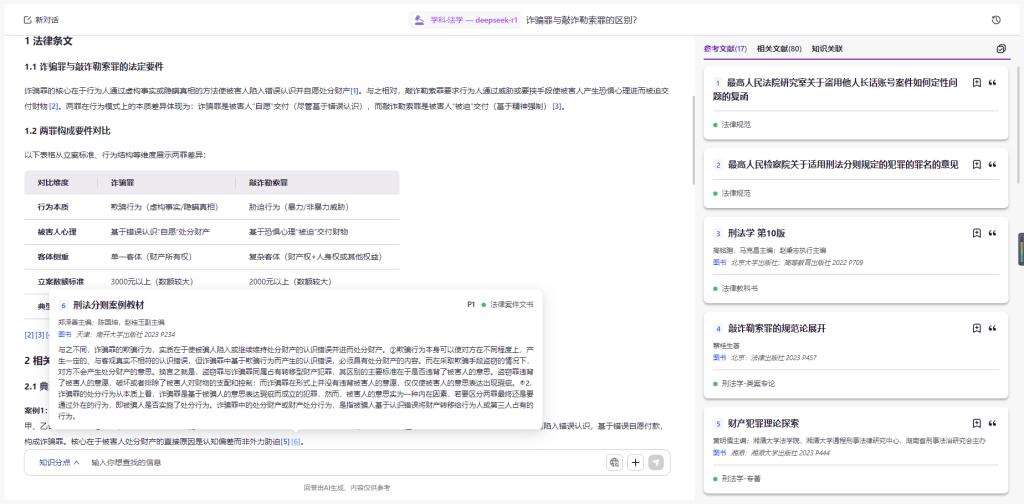Click table header 诈骗罪

pos(123,182)
